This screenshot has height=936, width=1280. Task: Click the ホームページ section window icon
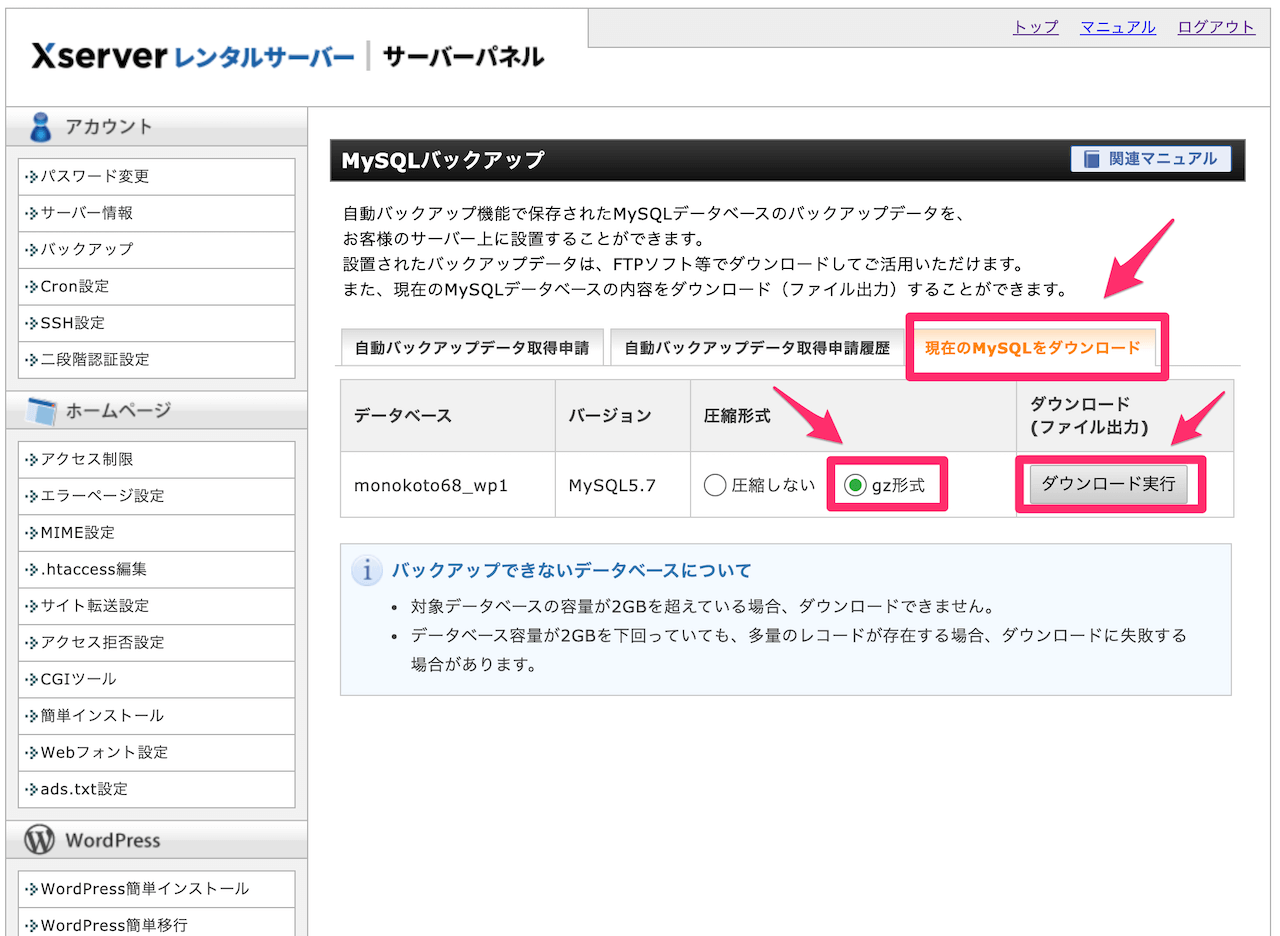[41, 410]
